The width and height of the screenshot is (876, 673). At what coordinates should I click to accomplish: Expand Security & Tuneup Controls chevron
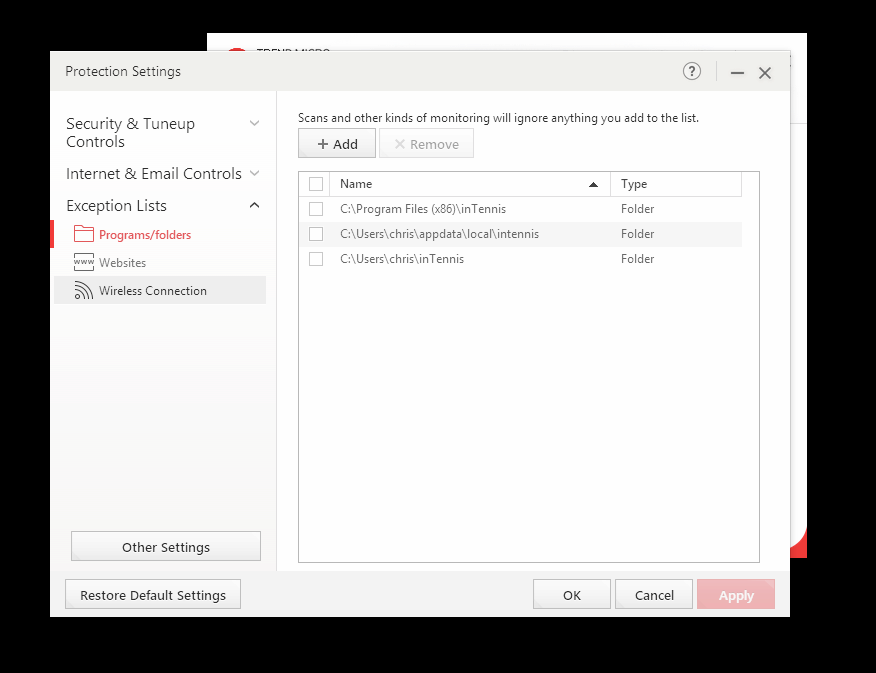[x=254, y=123]
